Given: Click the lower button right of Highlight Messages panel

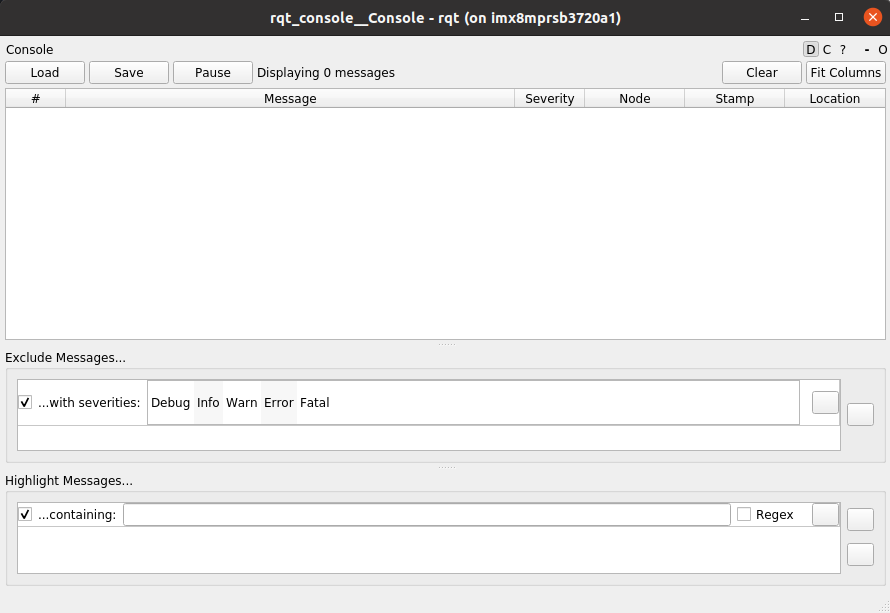Looking at the screenshot, I should [x=859, y=553].
